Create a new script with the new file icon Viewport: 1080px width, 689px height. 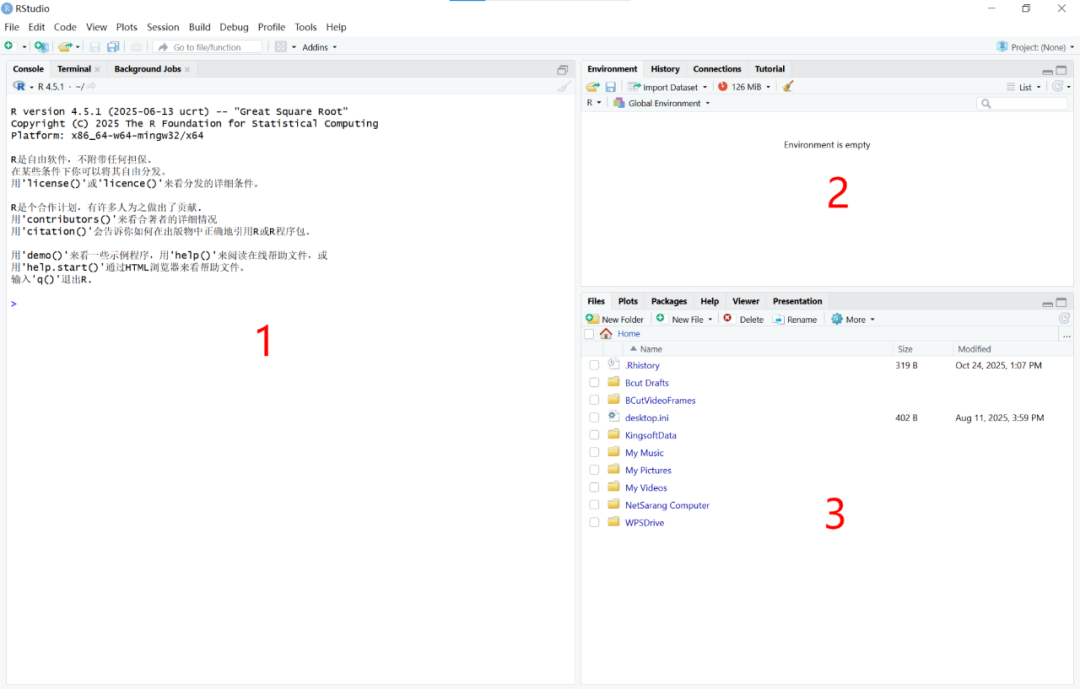(9, 46)
